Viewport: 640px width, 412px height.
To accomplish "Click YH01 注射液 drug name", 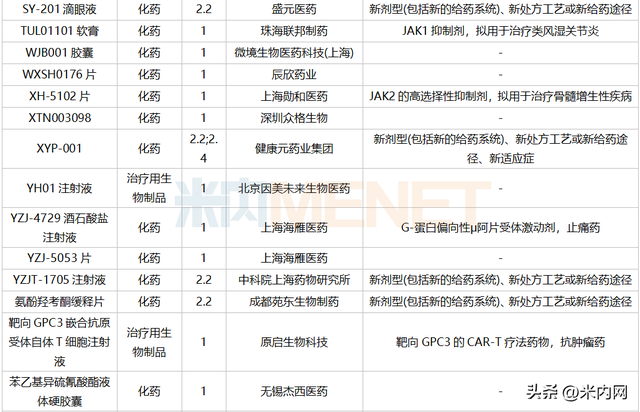I will 60,188.
